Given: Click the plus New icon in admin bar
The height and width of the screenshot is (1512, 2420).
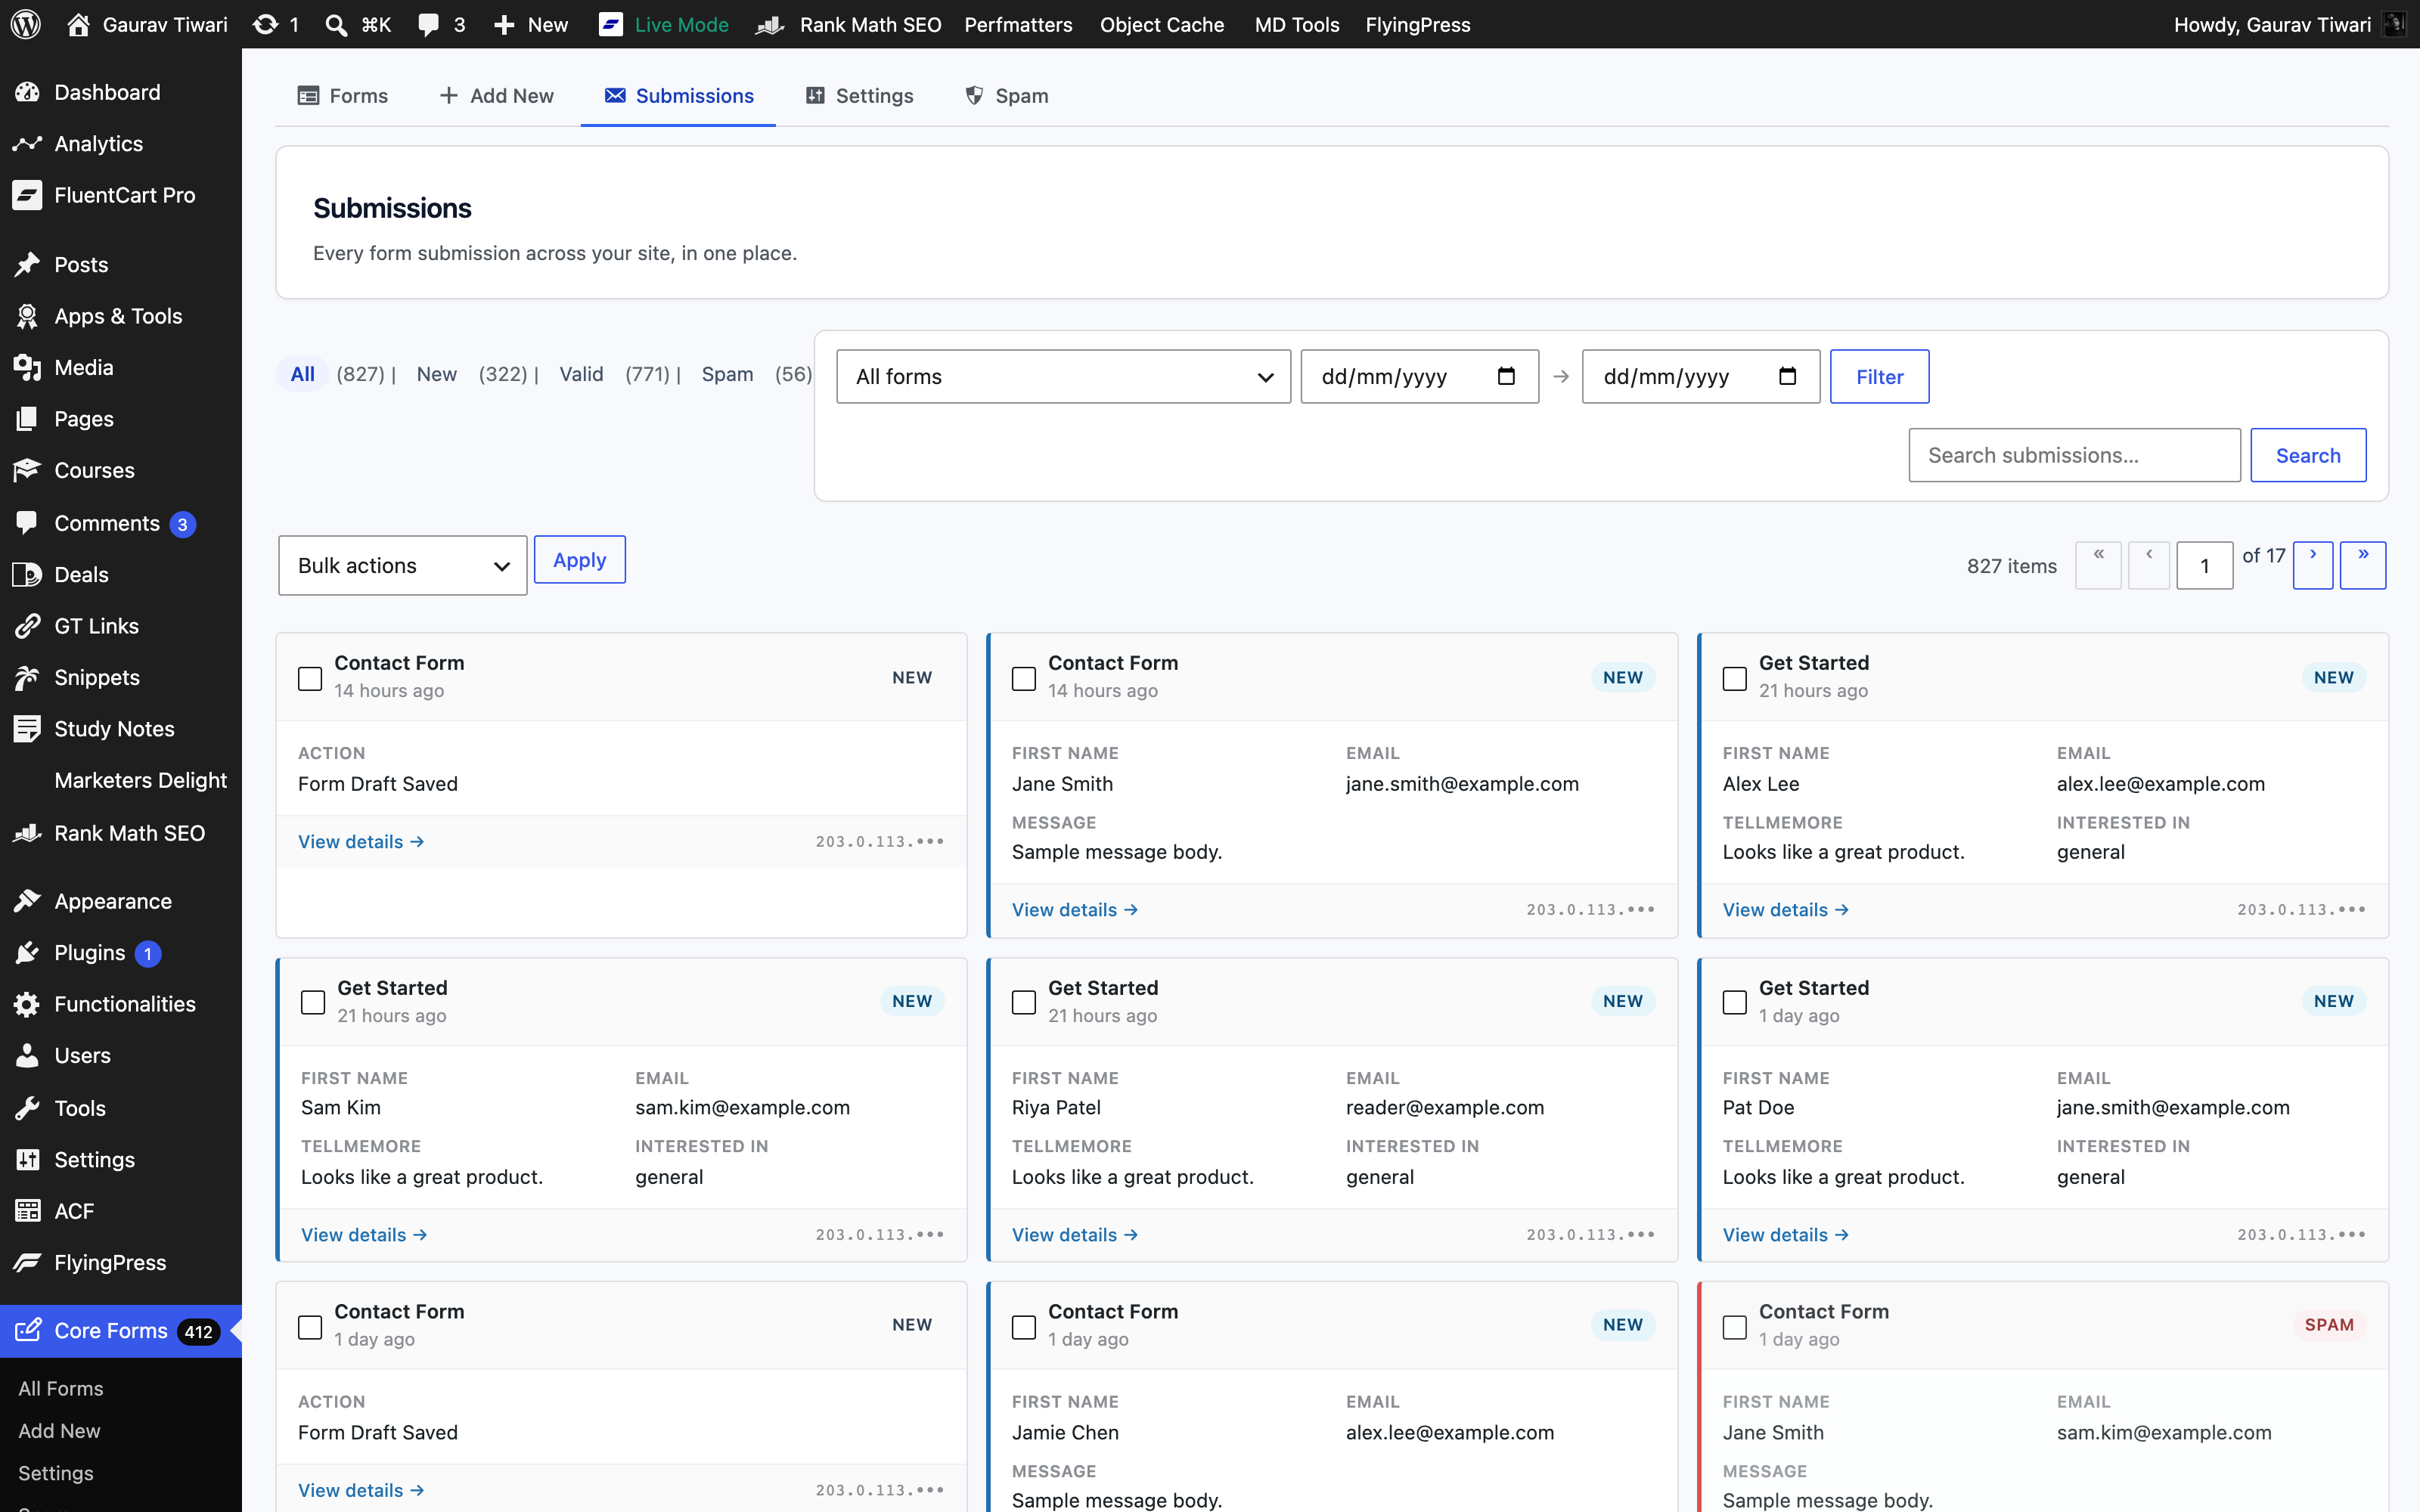Looking at the screenshot, I should pyautogui.click(x=504, y=24).
